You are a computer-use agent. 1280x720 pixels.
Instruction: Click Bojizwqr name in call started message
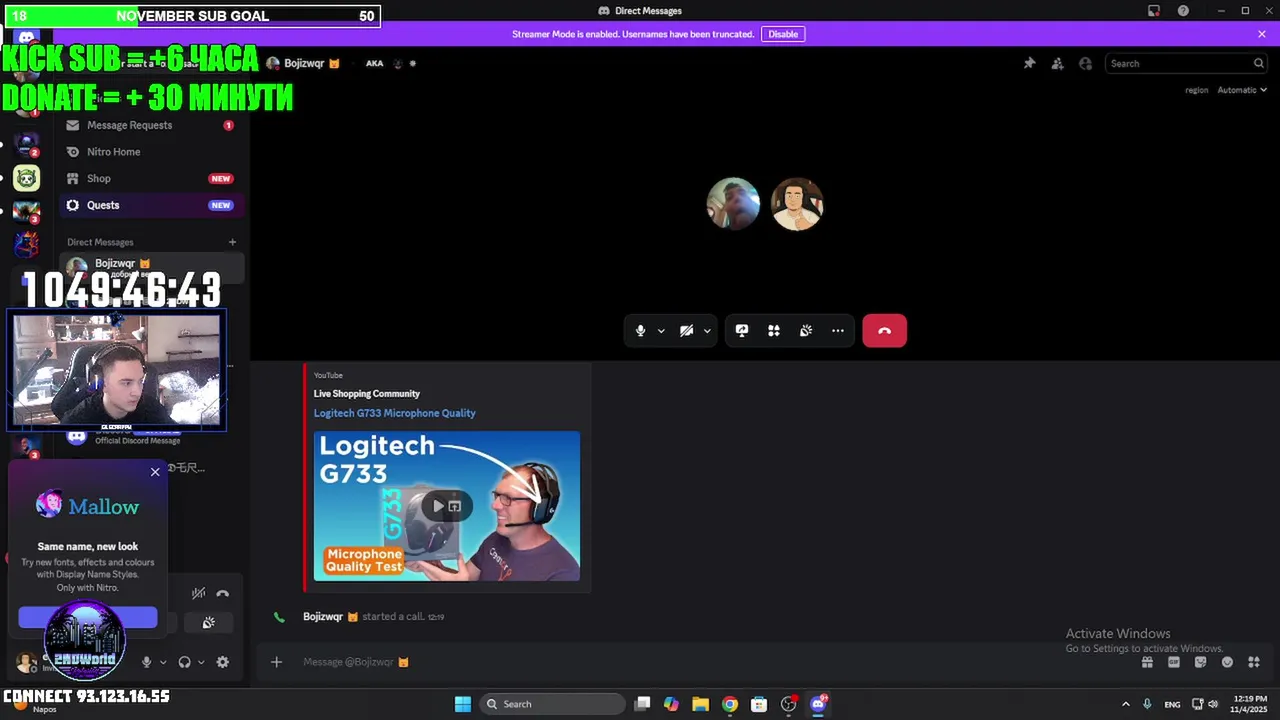(323, 617)
